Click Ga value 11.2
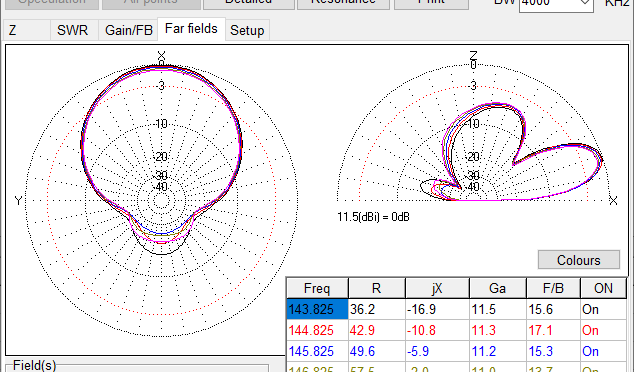The image size is (634, 372). click(x=497, y=351)
